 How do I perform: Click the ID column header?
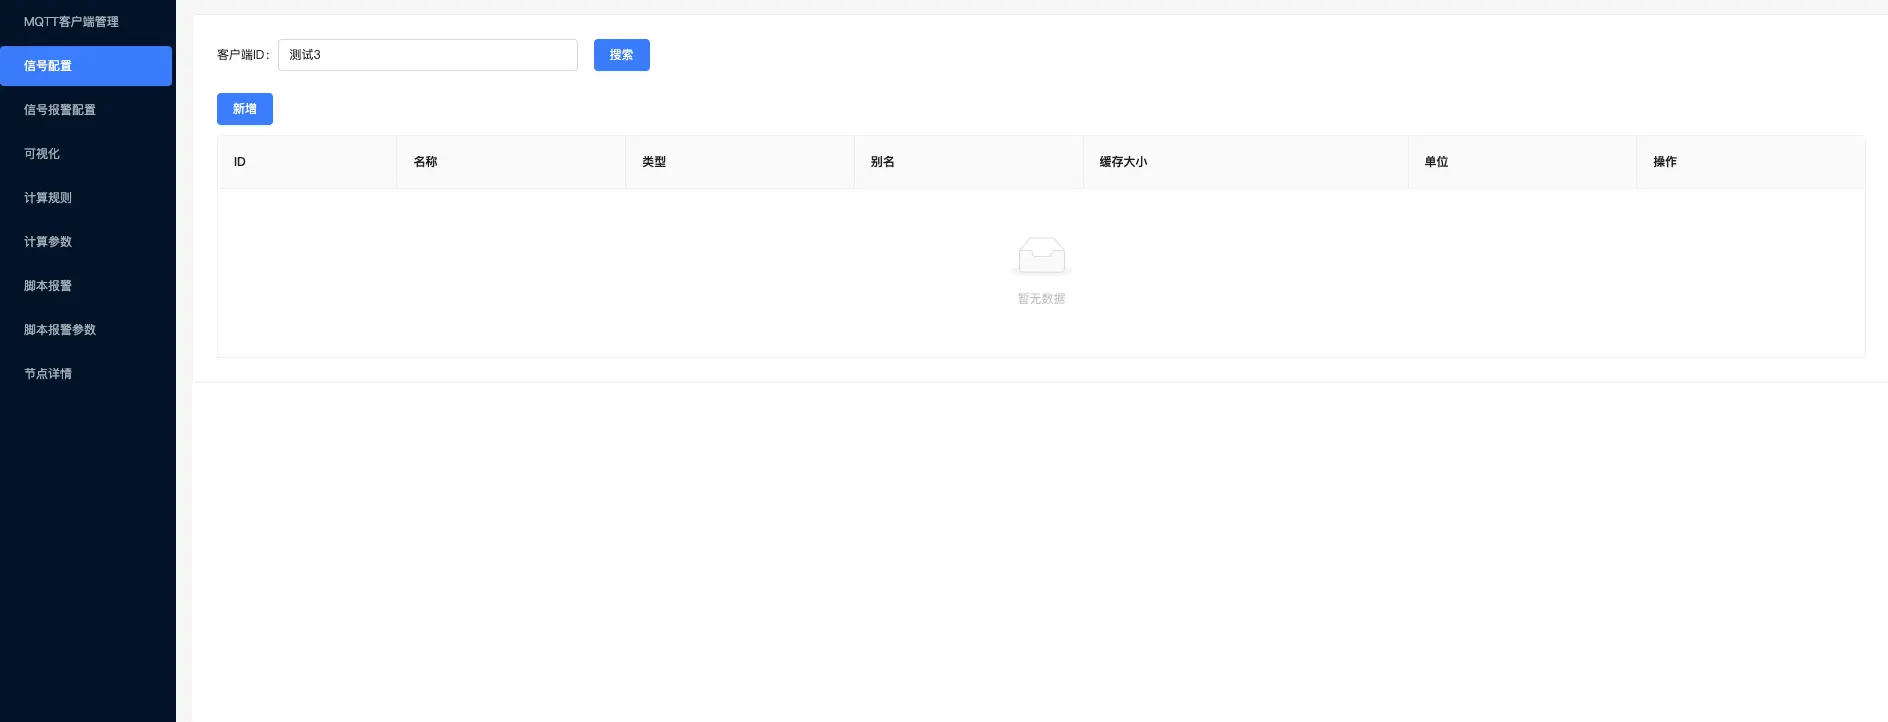307,162
